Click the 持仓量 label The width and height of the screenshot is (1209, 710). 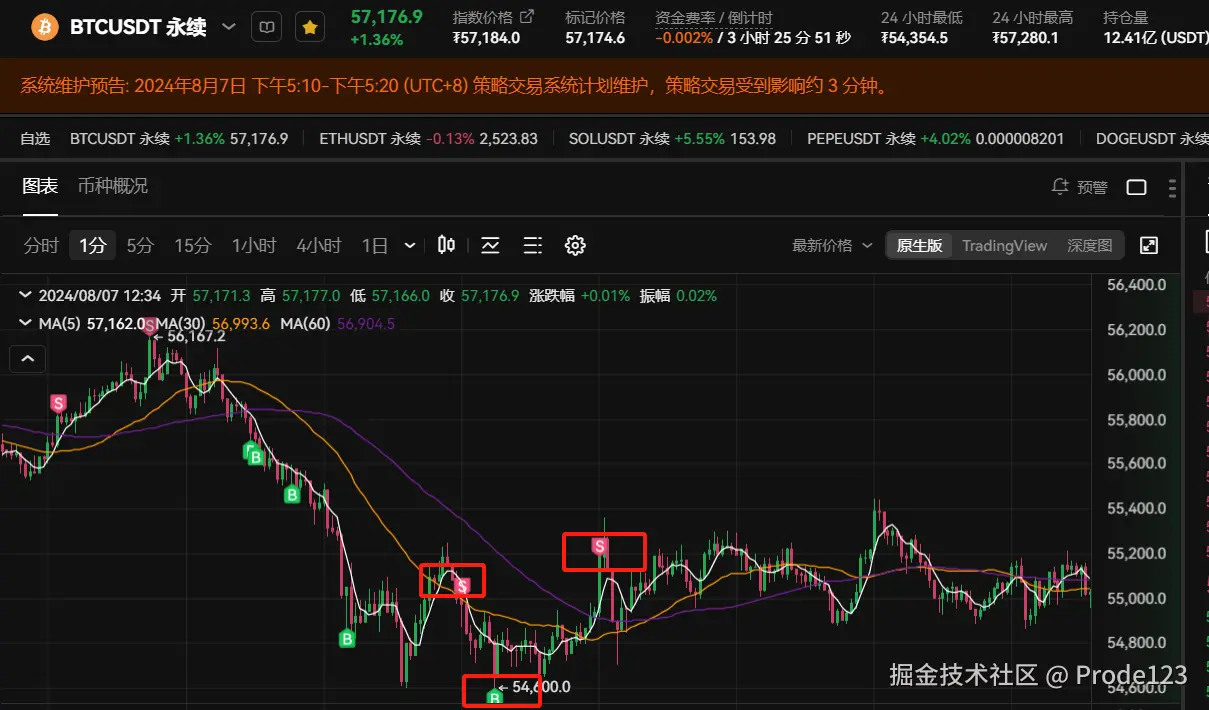click(1126, 17)
